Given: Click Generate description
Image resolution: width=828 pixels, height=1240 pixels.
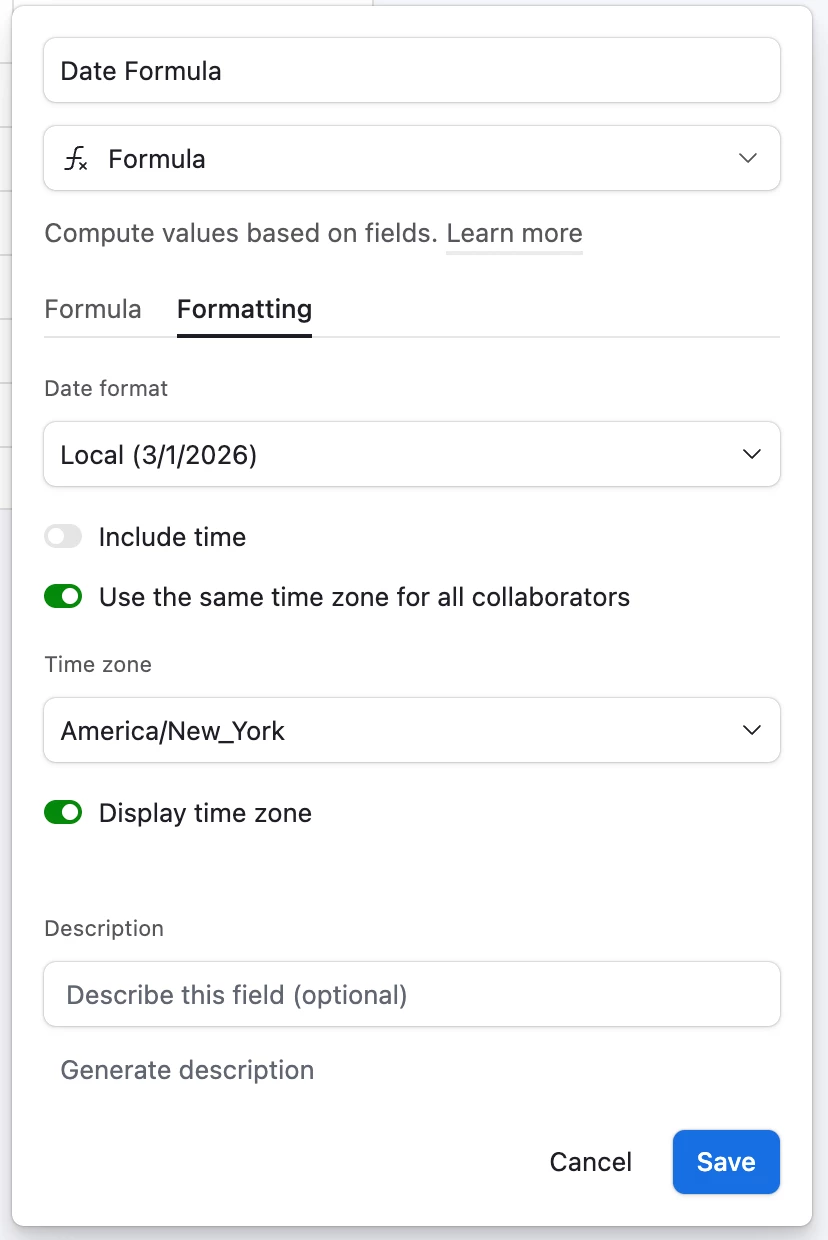Looking at the screenshot, I should click(x=187, y=1070).
